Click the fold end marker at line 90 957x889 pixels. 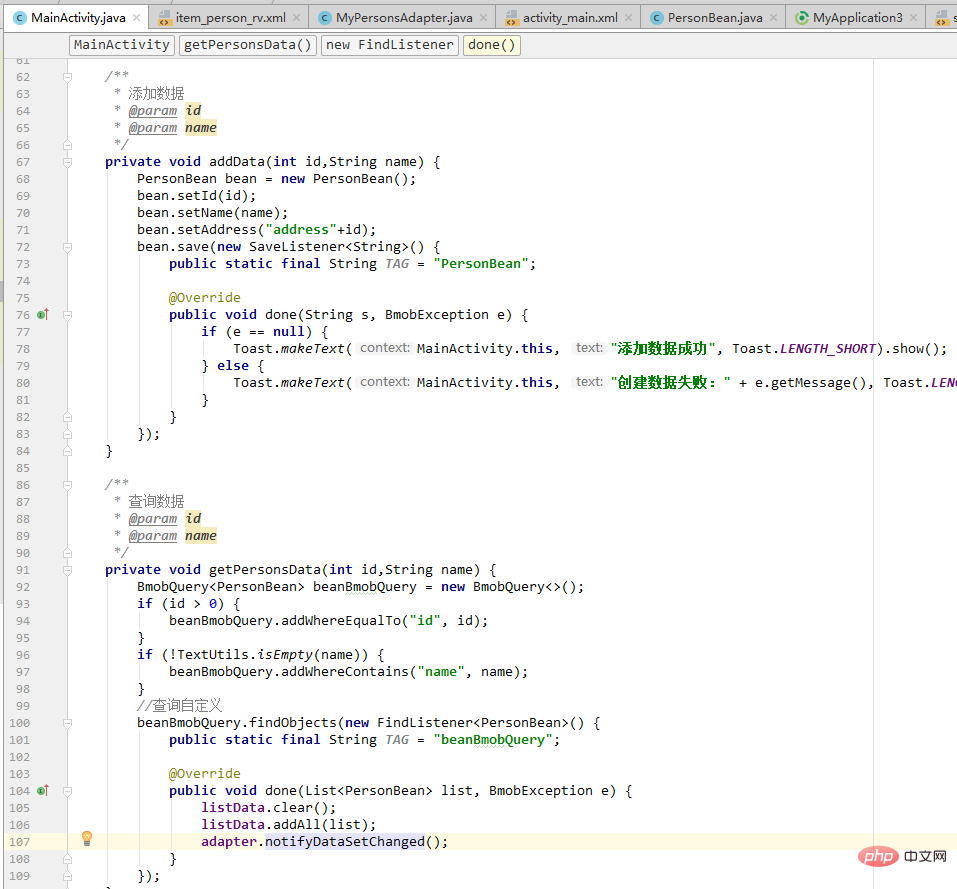point(68,553)
